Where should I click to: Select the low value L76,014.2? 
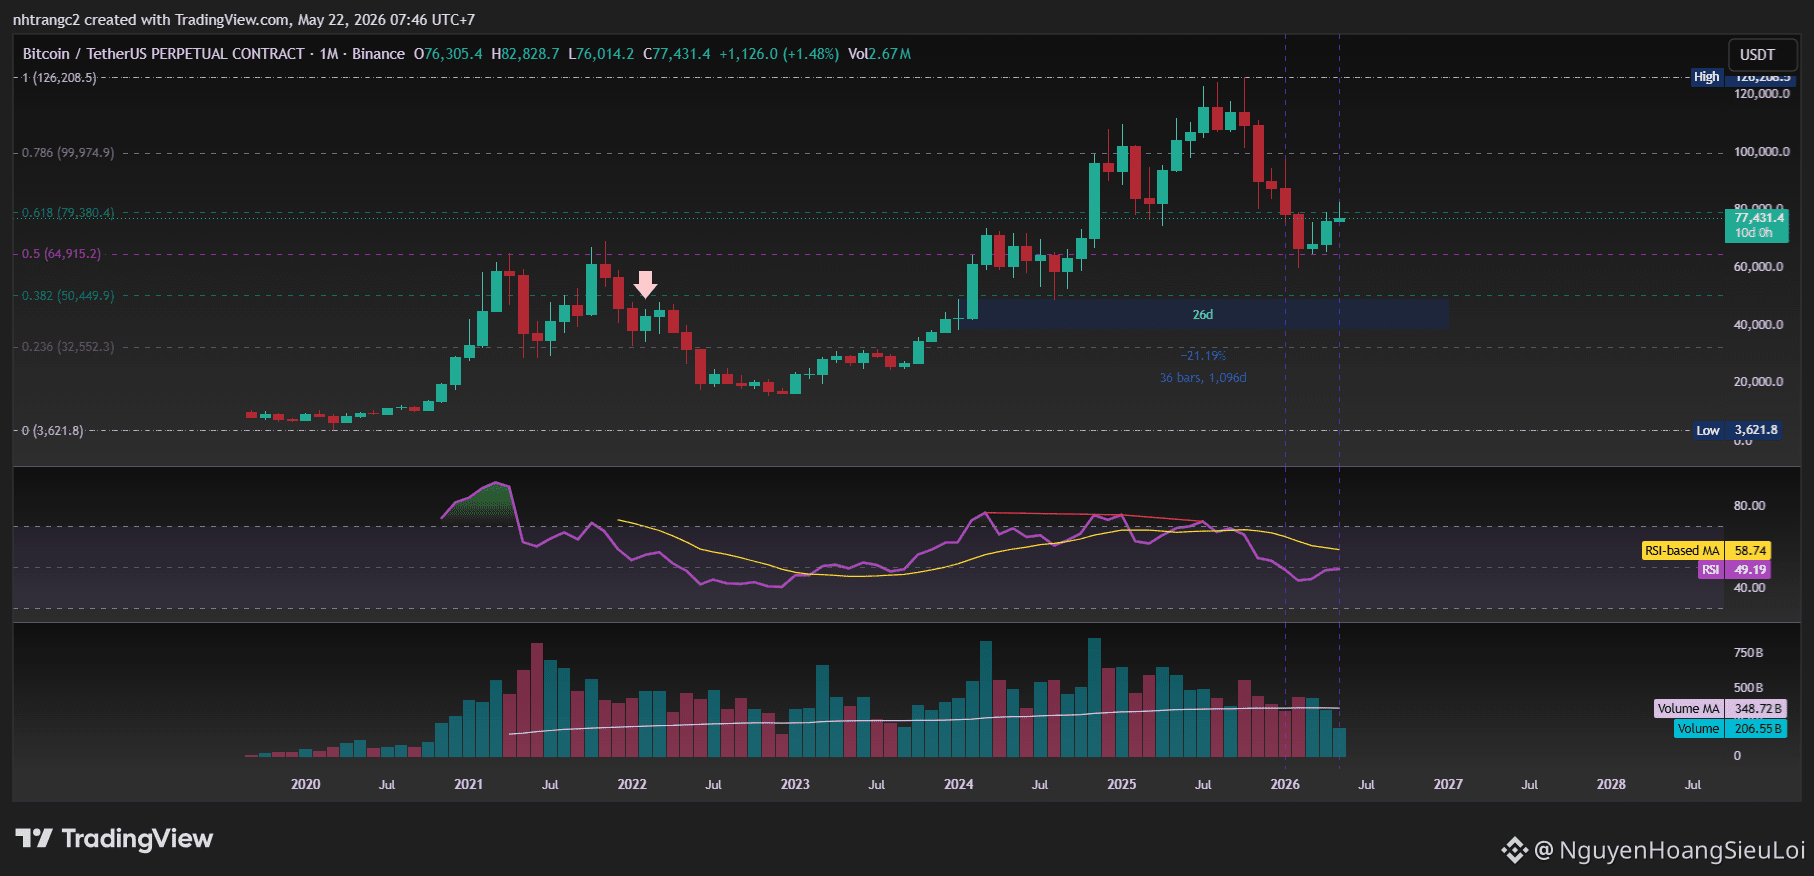pos(601,54)
